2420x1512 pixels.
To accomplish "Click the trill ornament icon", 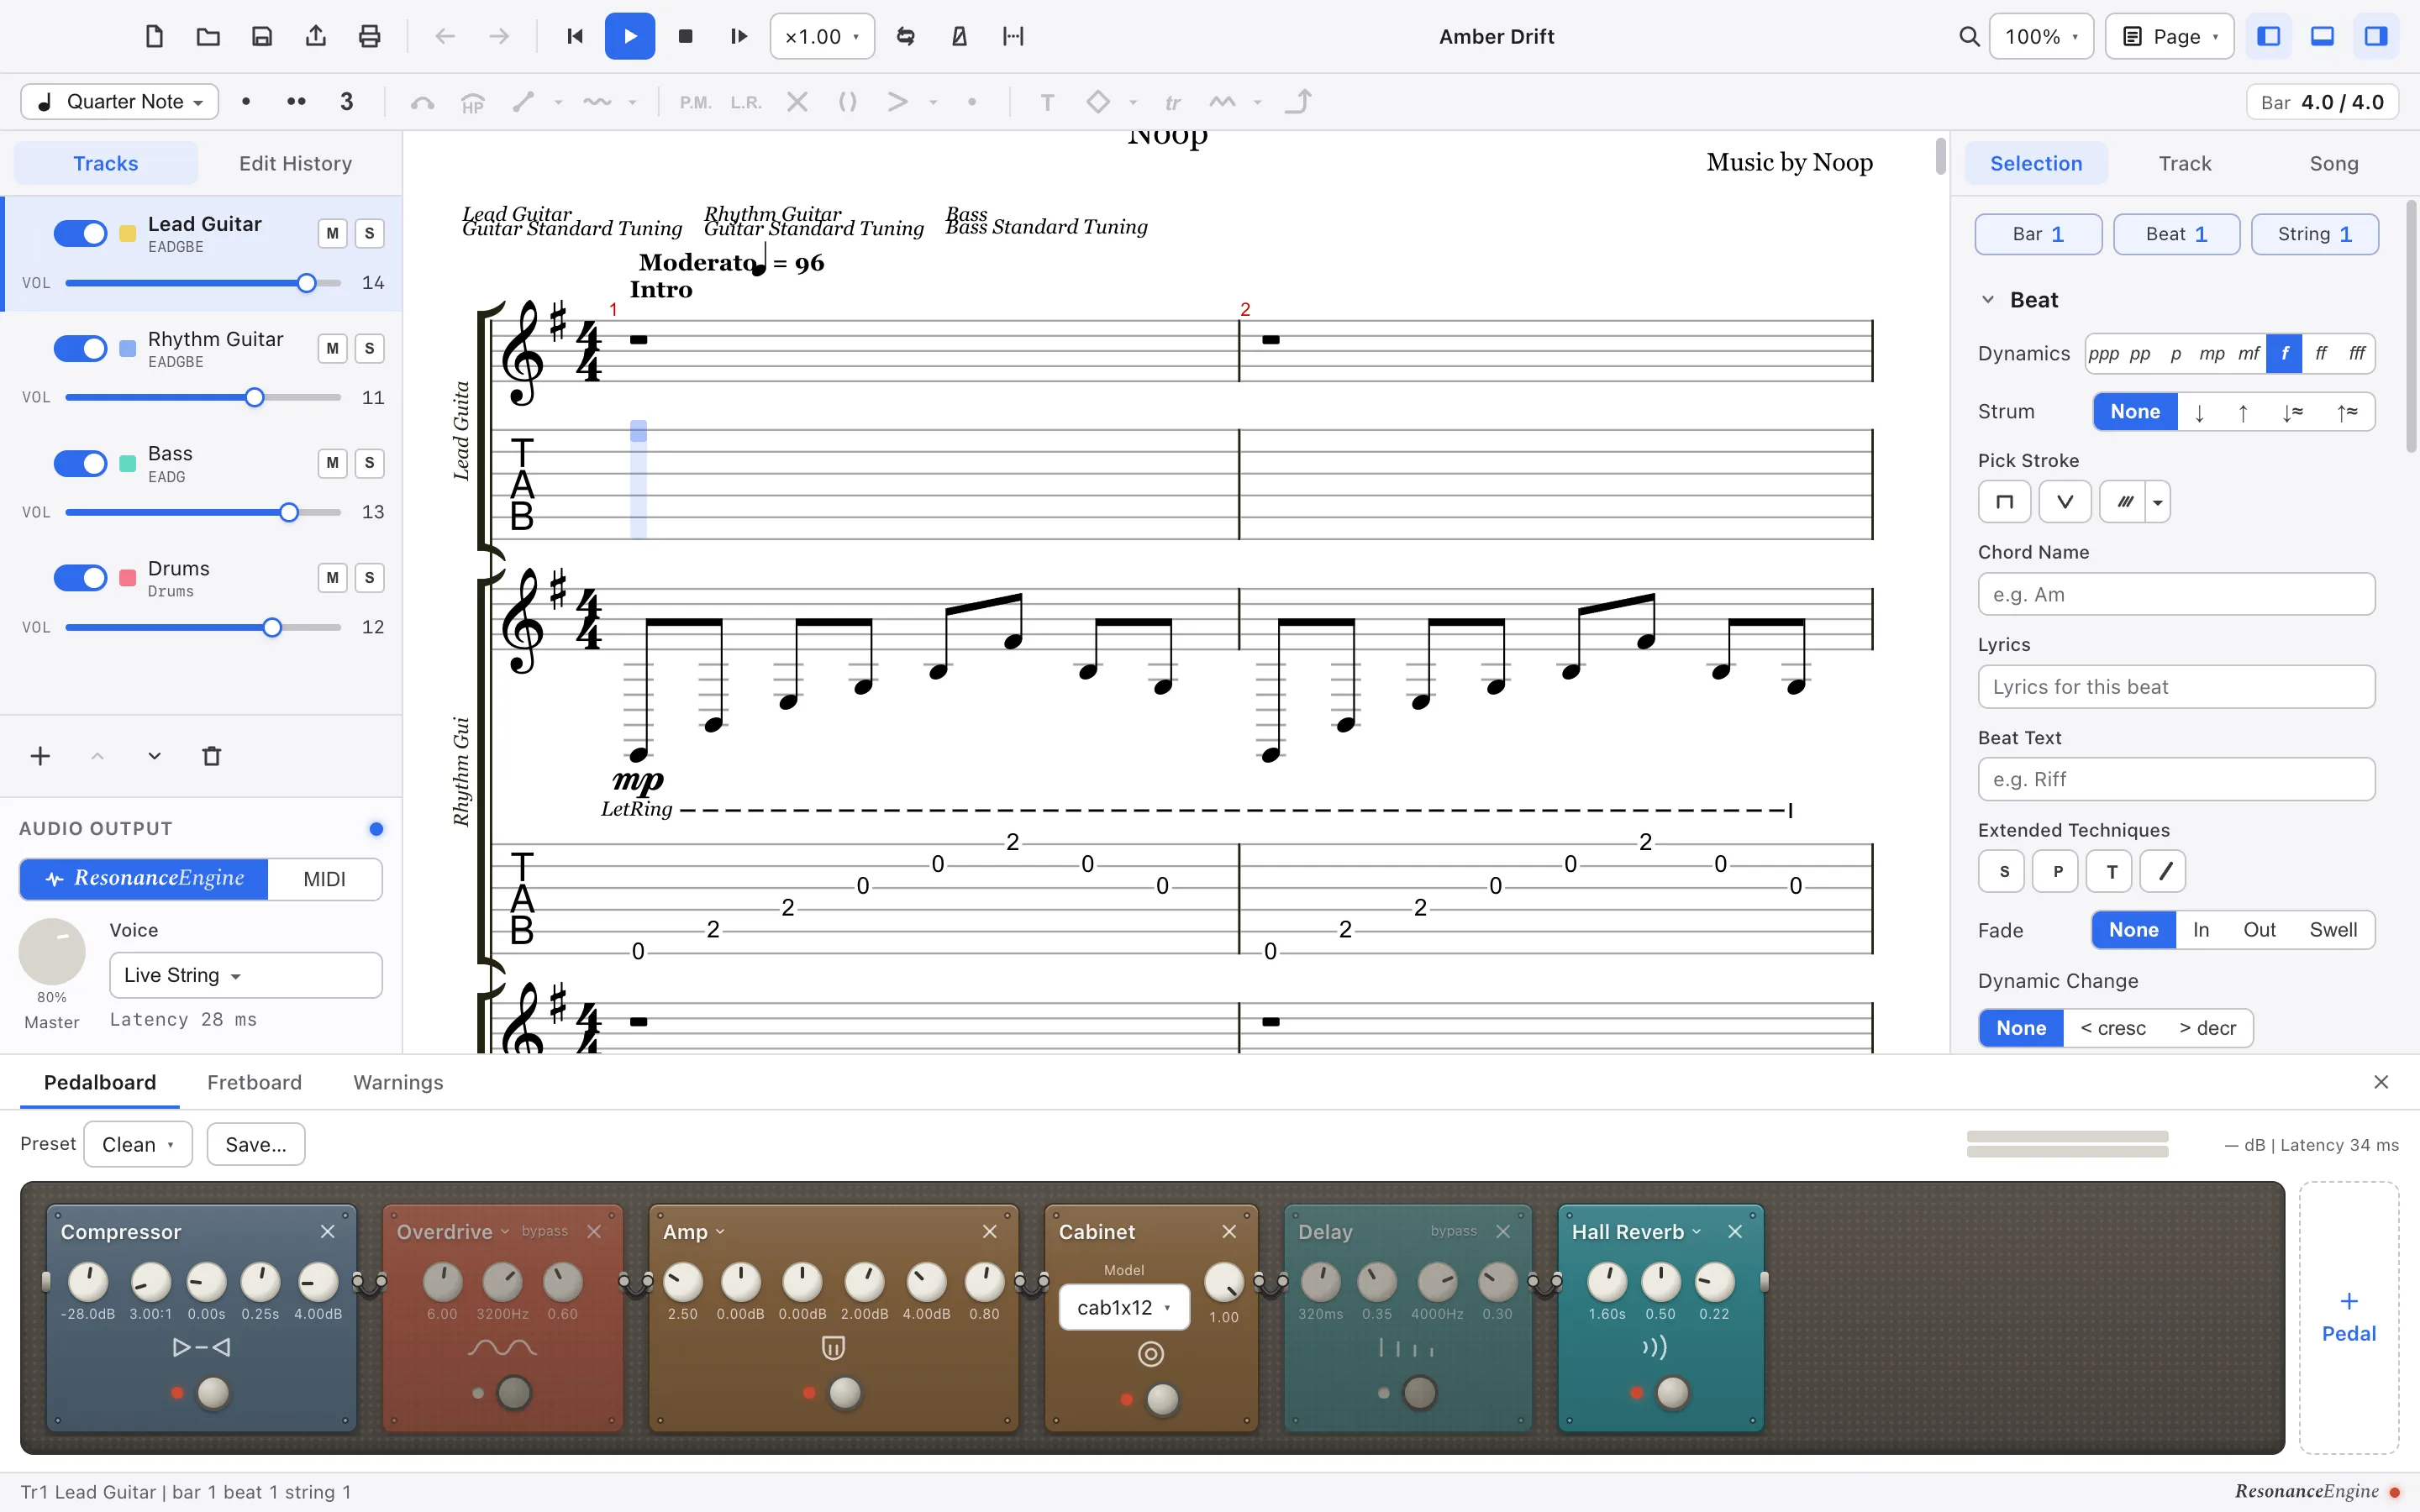I will coord(1173,102).
